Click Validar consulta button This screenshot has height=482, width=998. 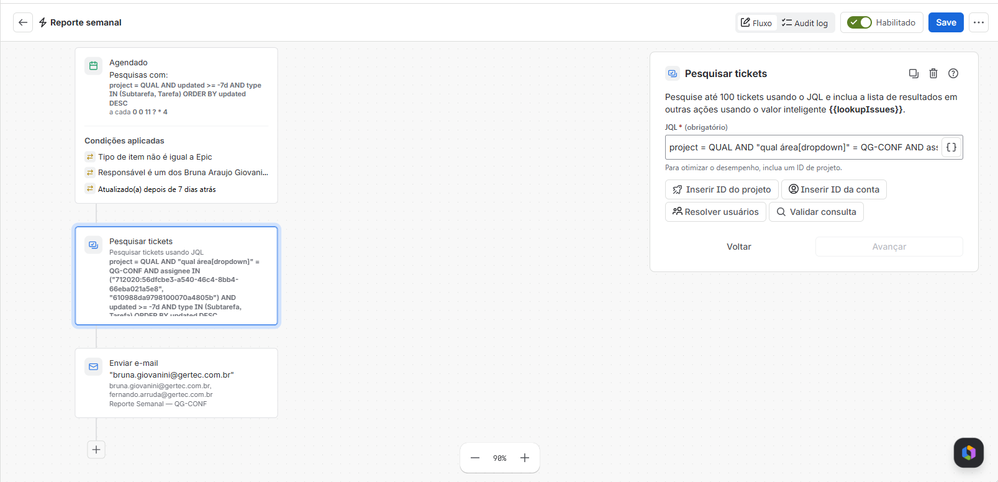[x=816, y=212]
